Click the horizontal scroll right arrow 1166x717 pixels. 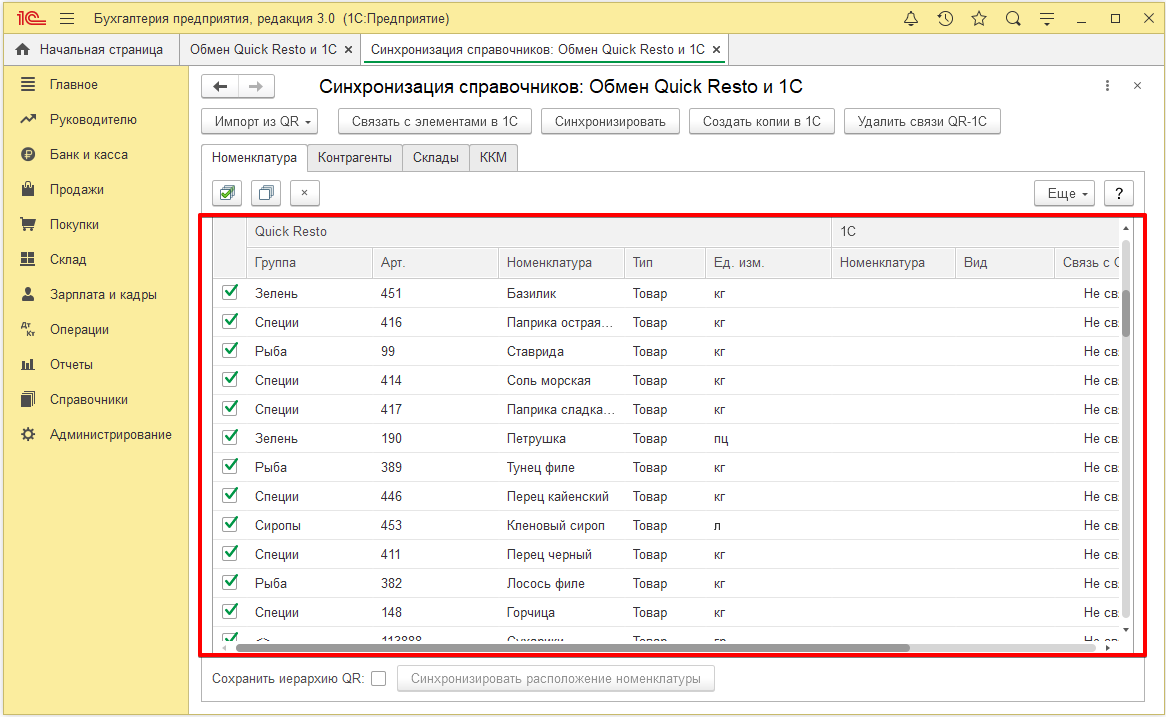[x=1108, y=648]
